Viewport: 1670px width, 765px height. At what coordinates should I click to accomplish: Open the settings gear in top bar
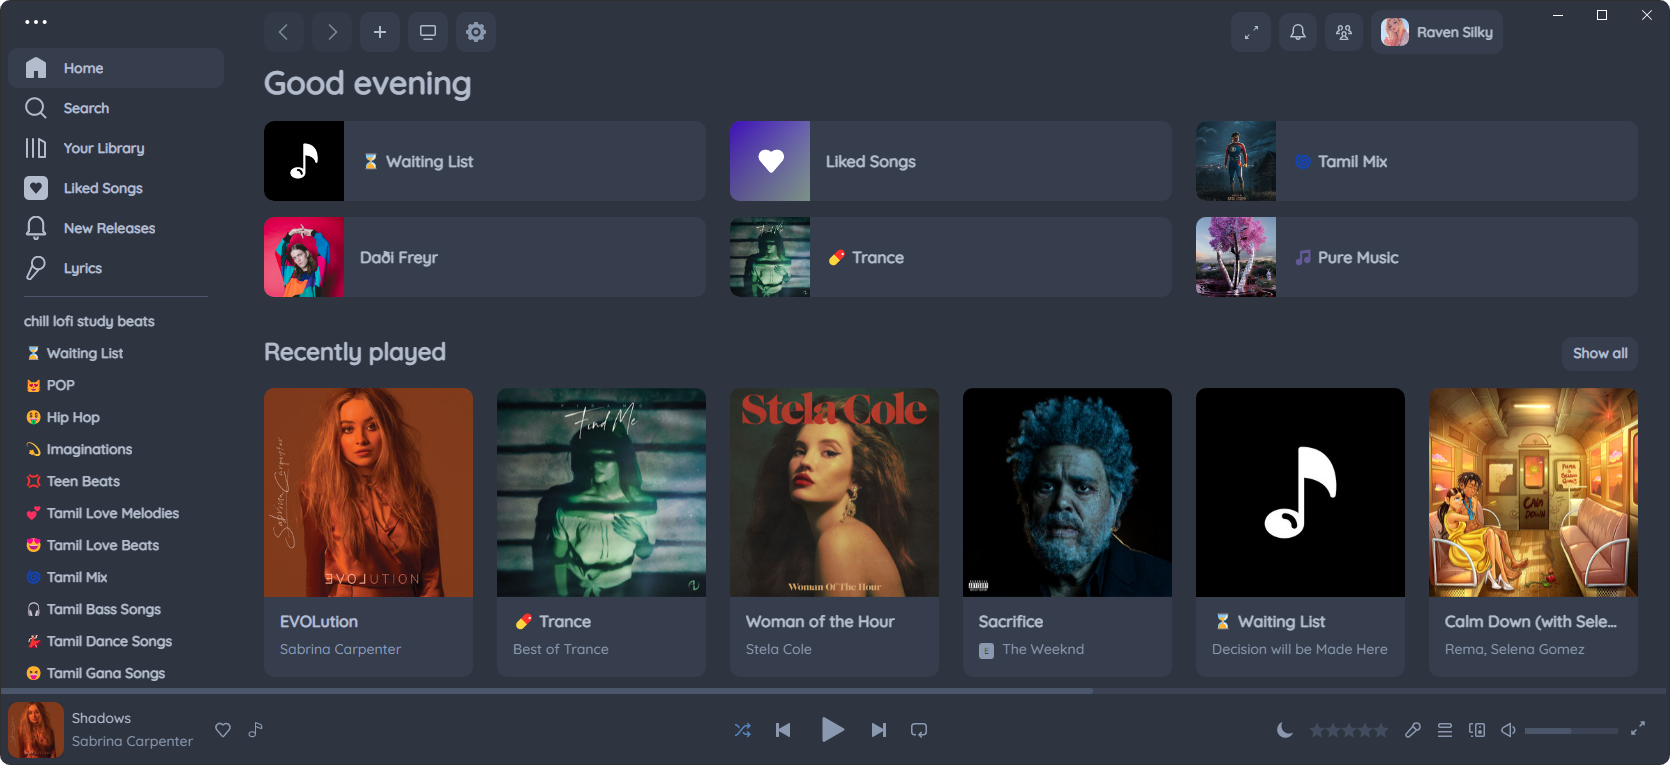click(x=476, y=32)
